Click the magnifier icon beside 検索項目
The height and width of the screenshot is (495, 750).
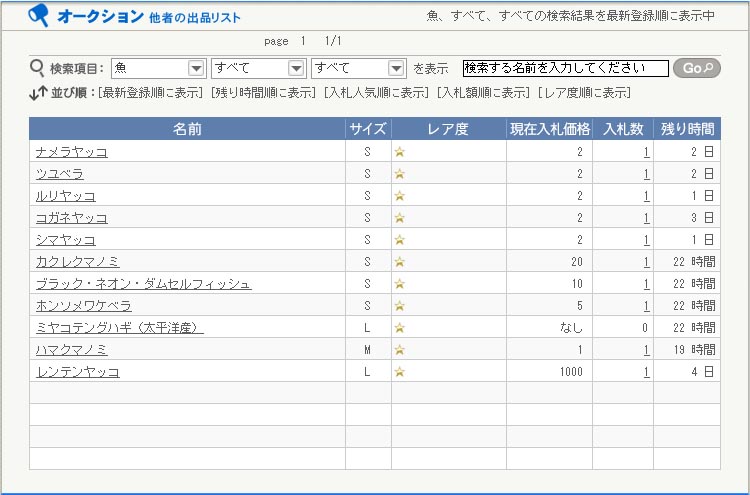[38, 68]
